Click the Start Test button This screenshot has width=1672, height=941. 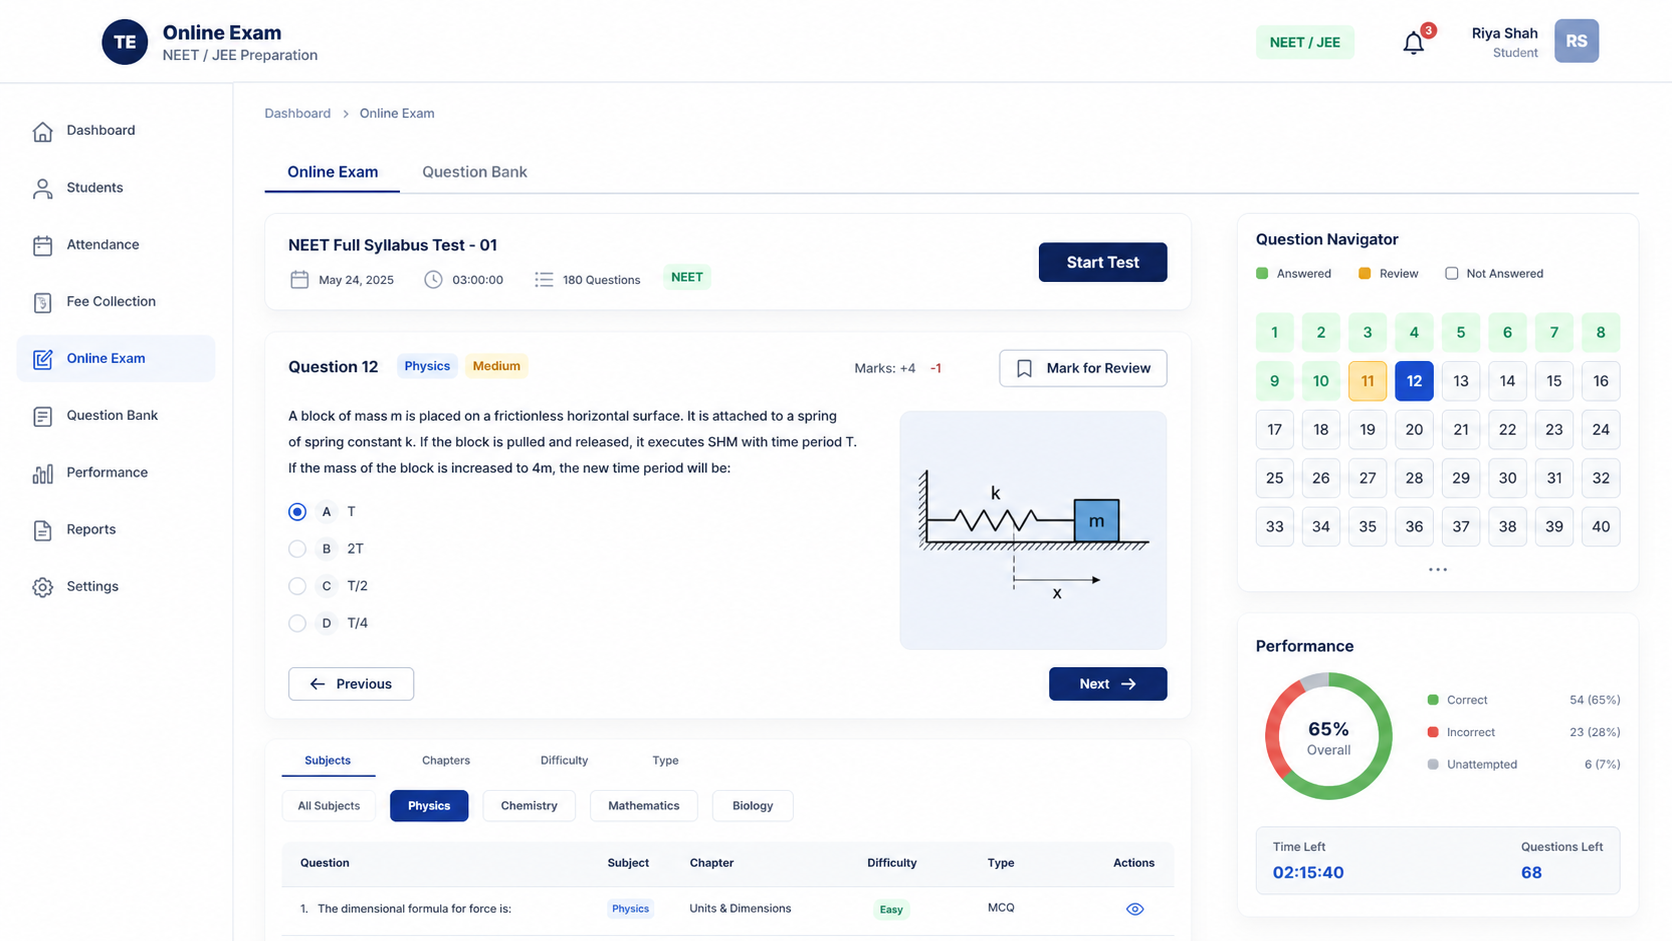point(1102,262)
